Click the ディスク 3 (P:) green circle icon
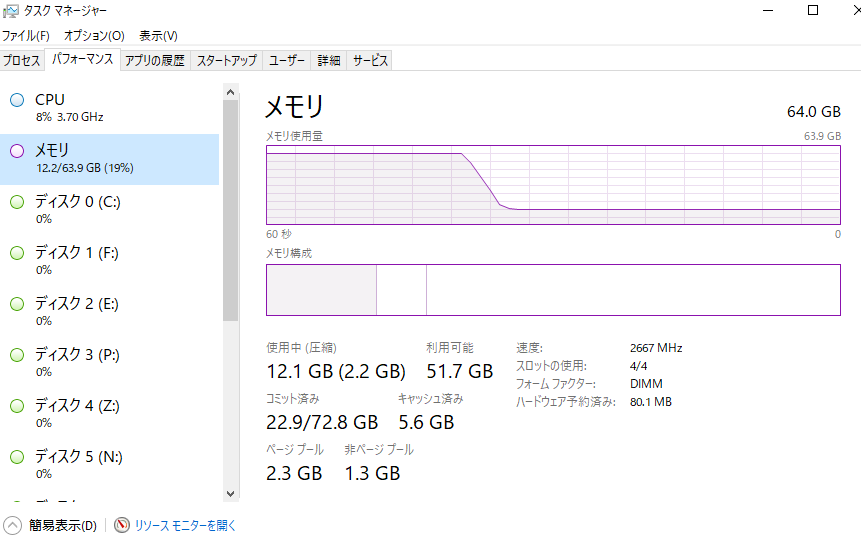861x545 pixels. click(17, 355)
